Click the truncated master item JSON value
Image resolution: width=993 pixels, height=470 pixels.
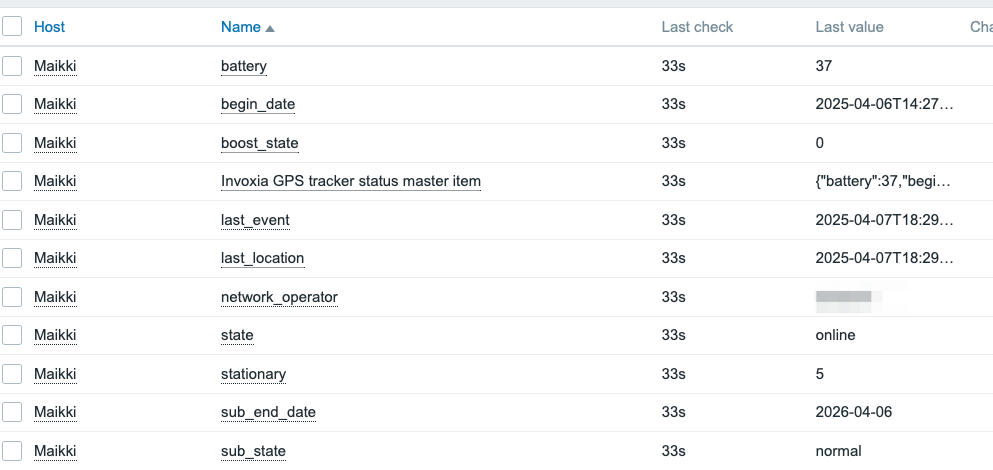click(884, 181)
